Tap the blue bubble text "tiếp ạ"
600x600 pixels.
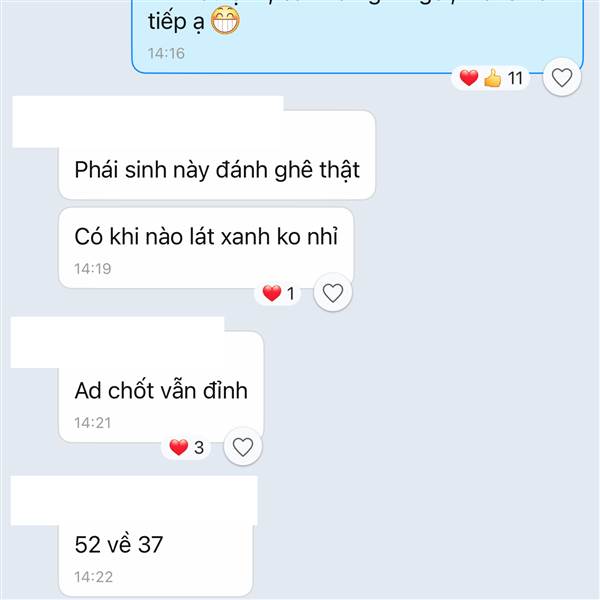(x=176, y=22)
